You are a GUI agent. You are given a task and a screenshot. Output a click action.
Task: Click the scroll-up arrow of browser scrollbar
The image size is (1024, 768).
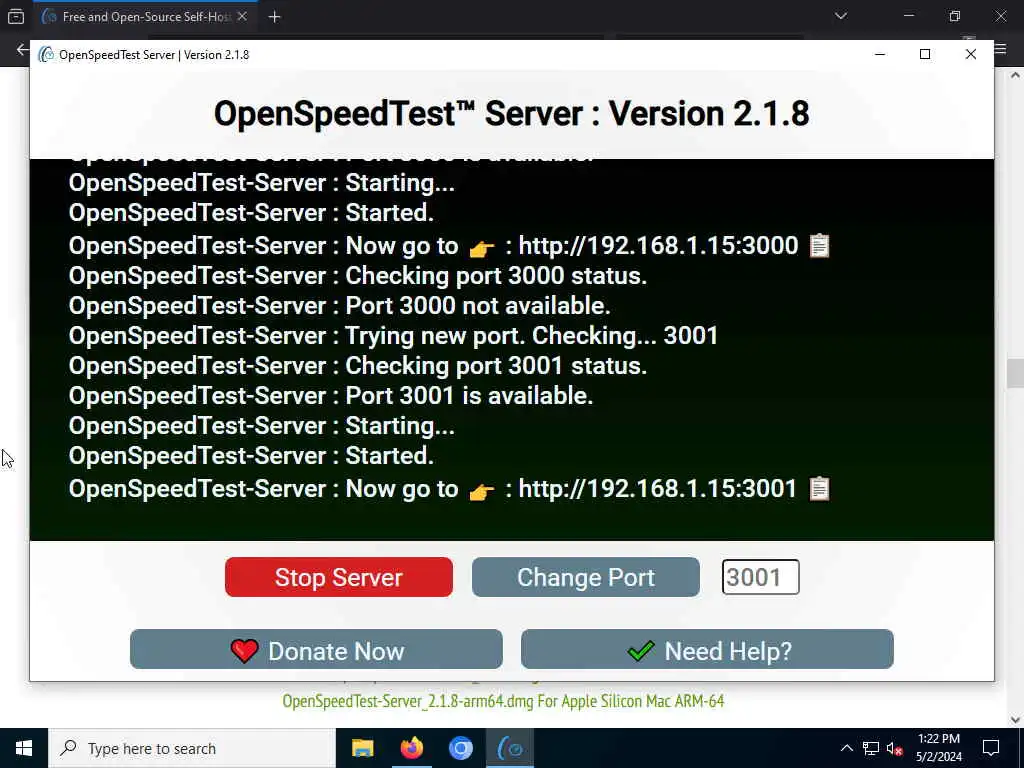point(1016,75)
